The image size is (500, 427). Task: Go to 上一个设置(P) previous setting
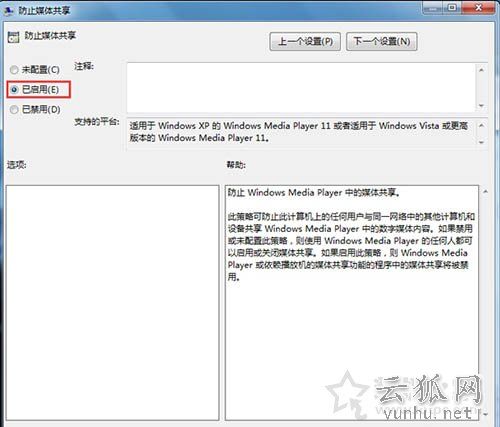305,42
